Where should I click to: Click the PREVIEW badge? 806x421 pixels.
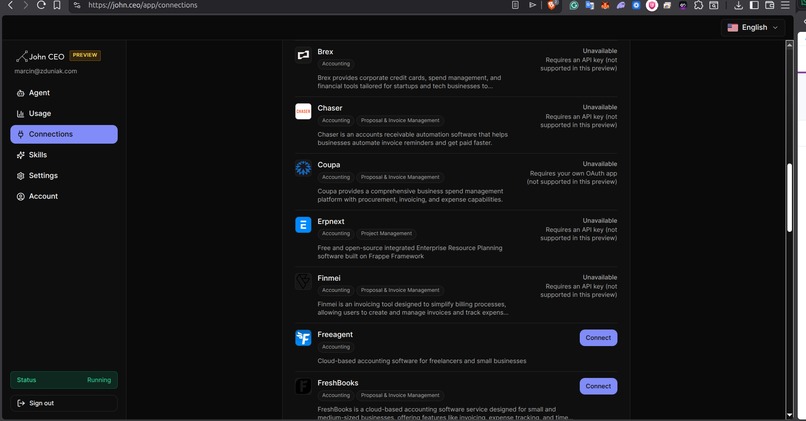pos(85,55)
